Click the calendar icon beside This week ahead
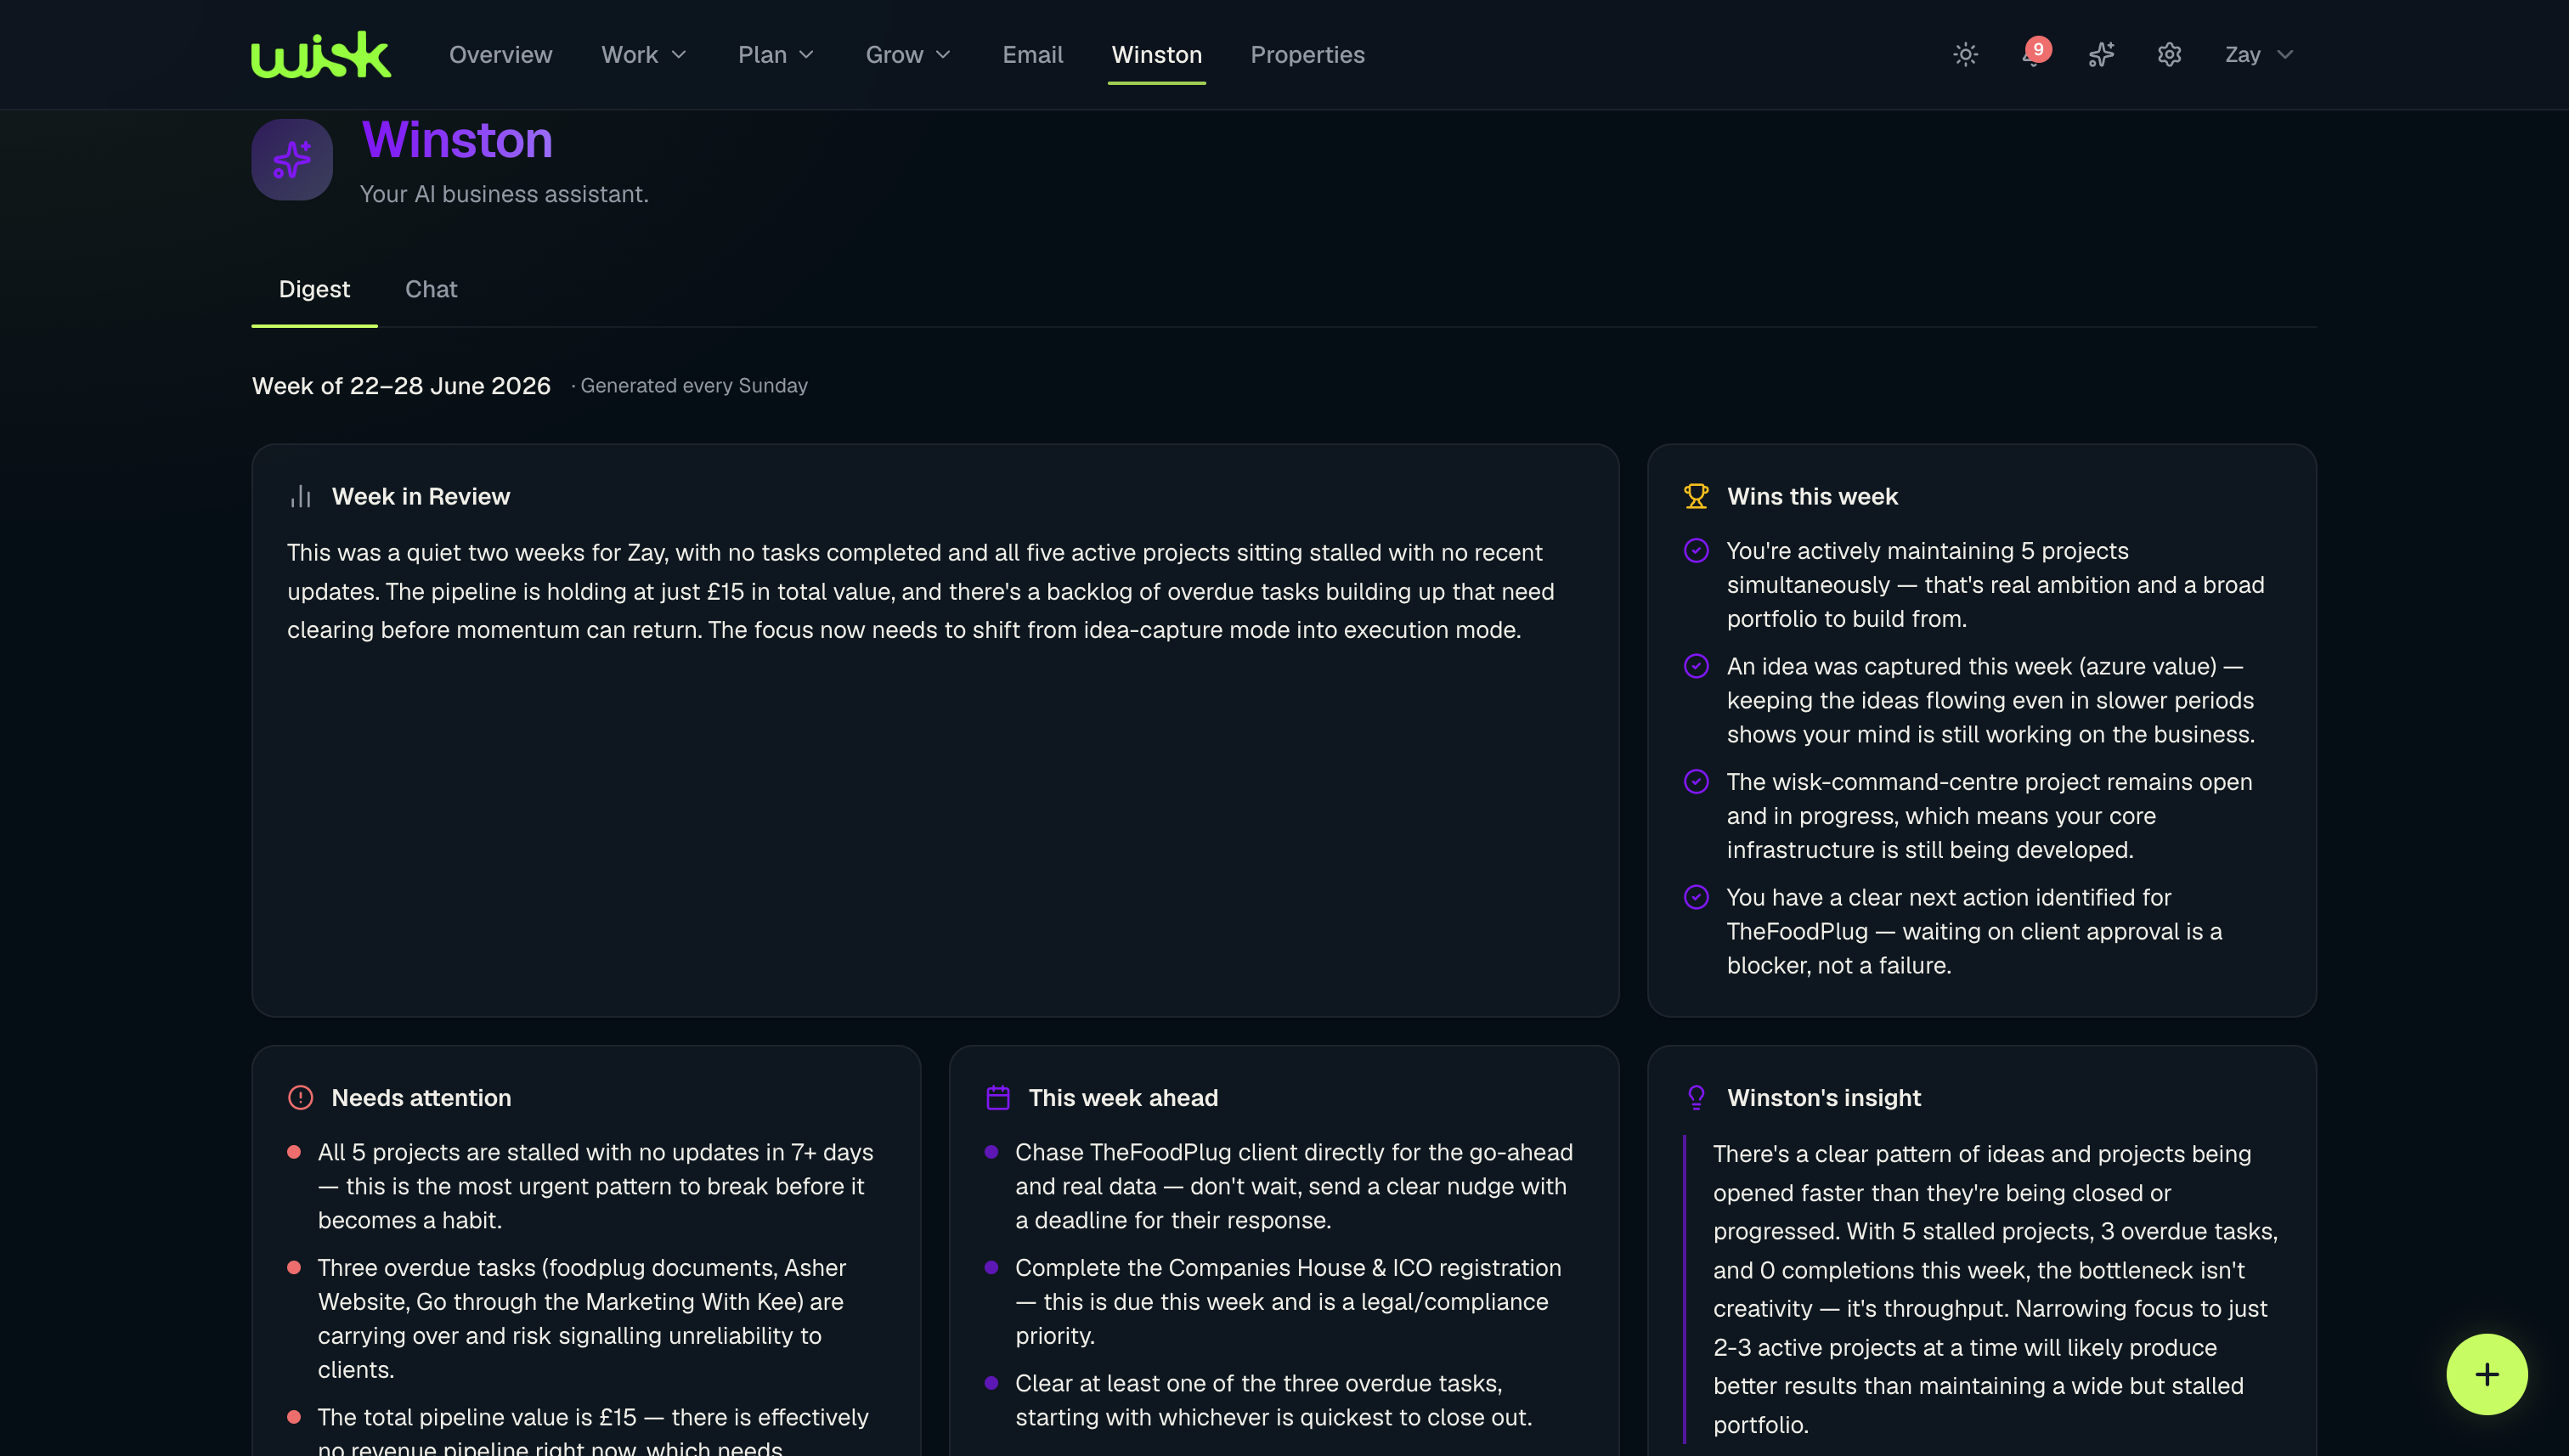The image size is (2569, 1456). coord(997,1097)
